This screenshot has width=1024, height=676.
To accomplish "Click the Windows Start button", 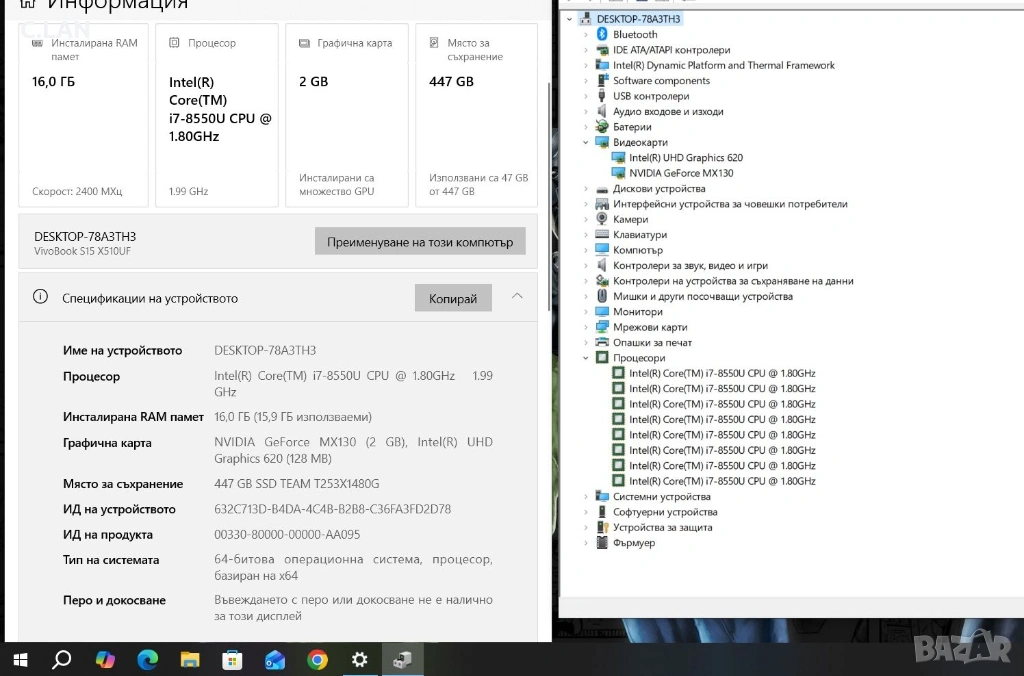I will 20,659.
